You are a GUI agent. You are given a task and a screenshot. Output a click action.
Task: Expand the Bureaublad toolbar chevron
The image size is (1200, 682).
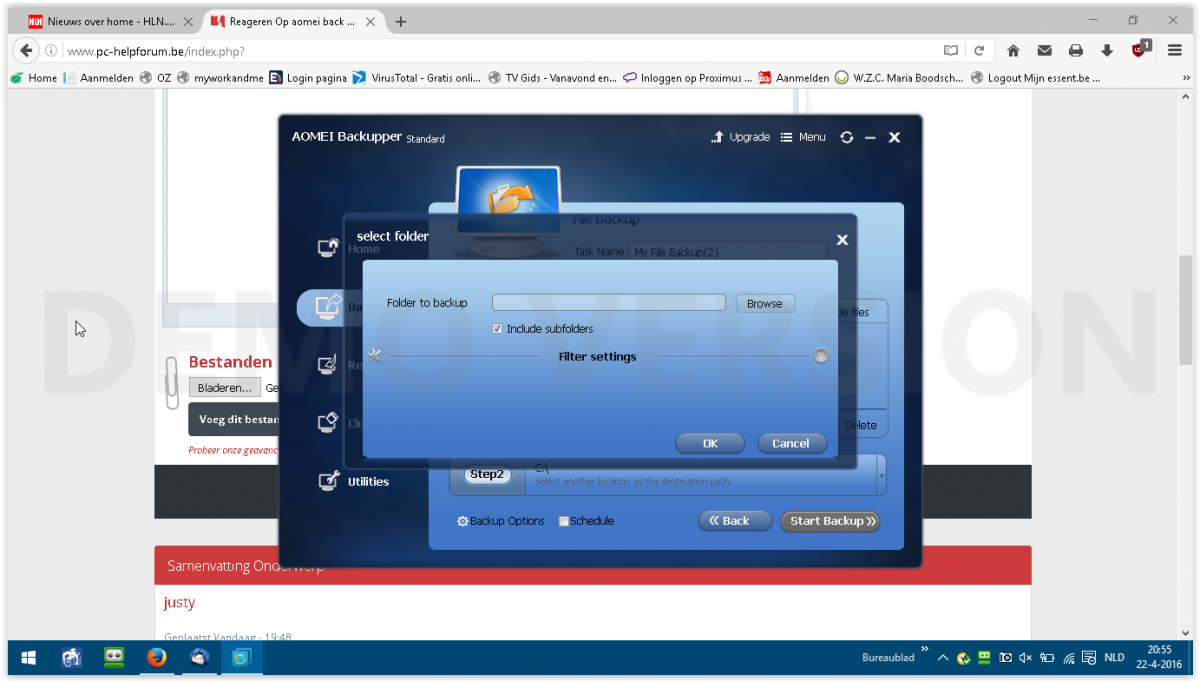pyautogui.click(x=924, y=650)
